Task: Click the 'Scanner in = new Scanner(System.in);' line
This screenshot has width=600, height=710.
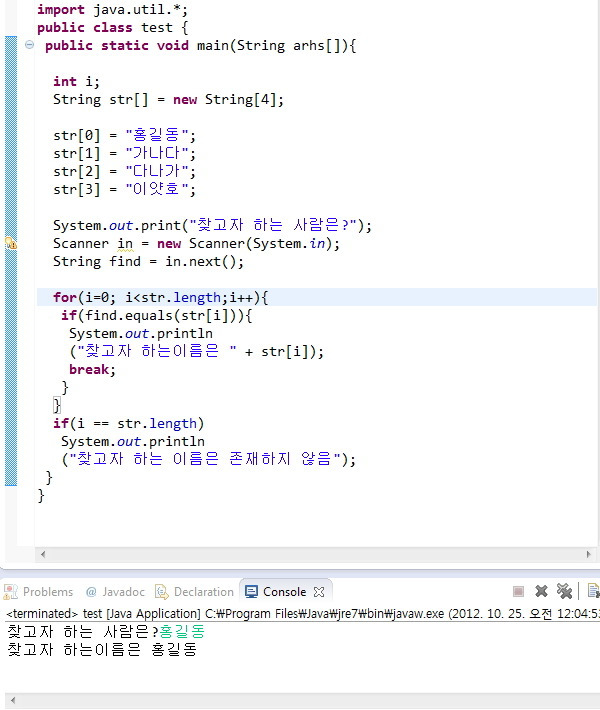Action: 196,244
